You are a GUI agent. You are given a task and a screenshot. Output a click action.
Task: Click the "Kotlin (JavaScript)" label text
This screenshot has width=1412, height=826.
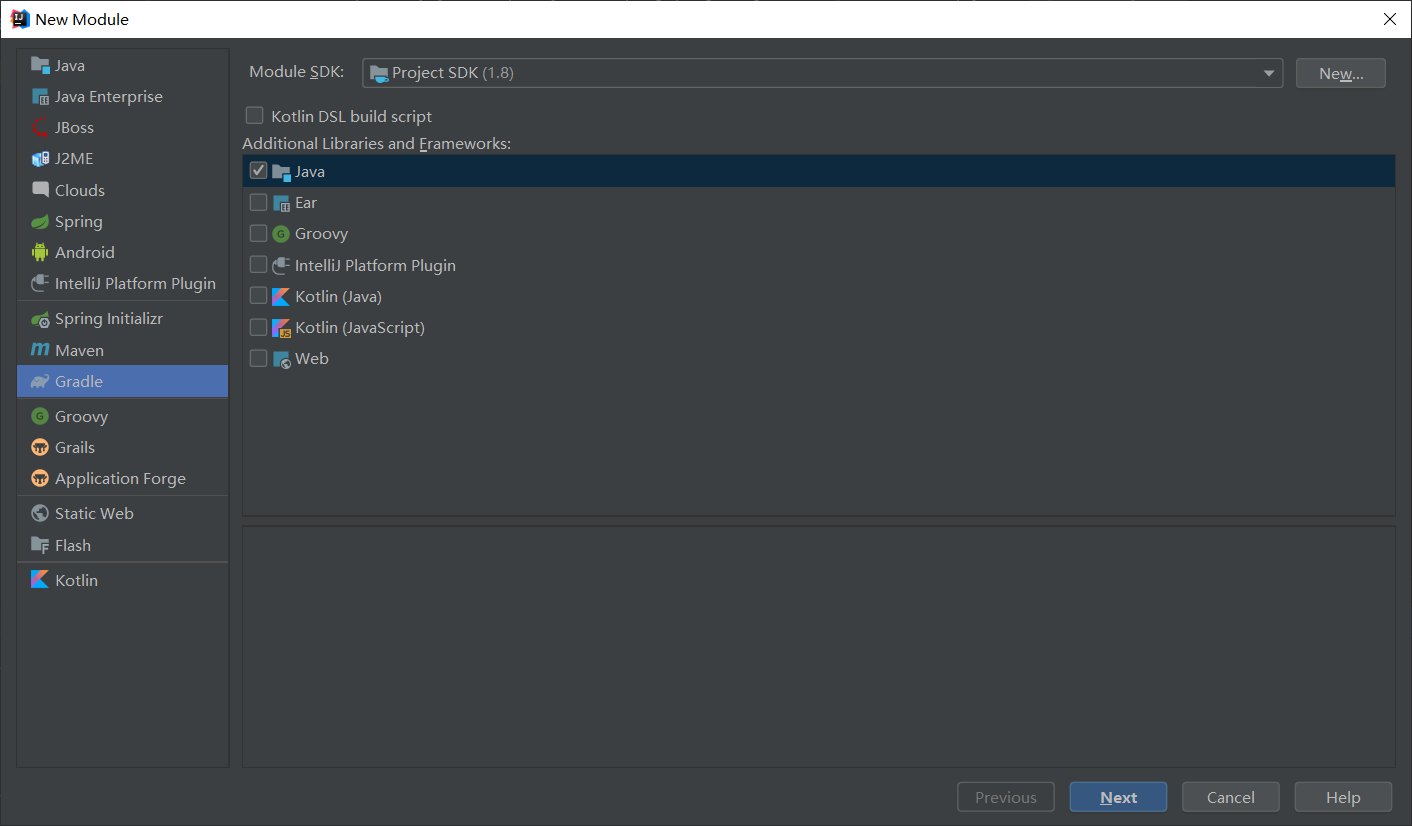tap(360, 328)
